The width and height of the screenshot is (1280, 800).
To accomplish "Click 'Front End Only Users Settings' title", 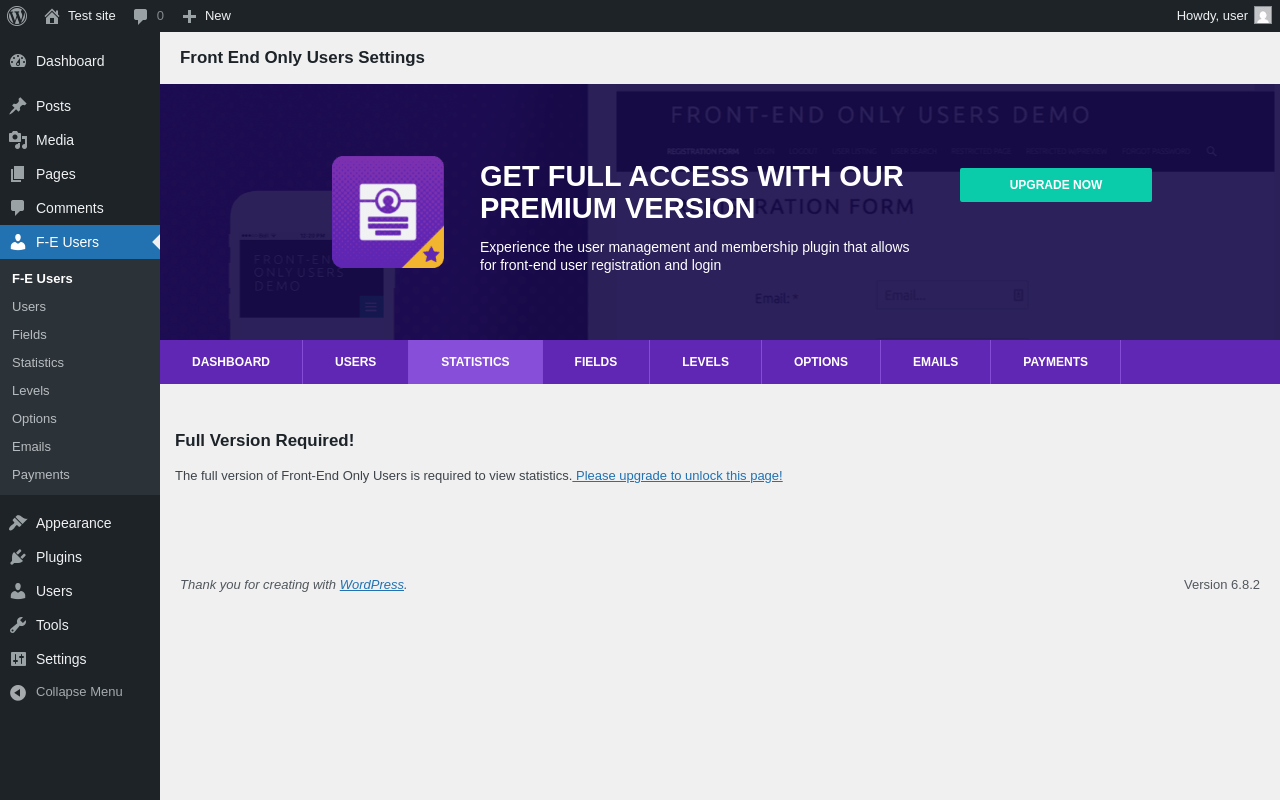I will tap(302, 58).
